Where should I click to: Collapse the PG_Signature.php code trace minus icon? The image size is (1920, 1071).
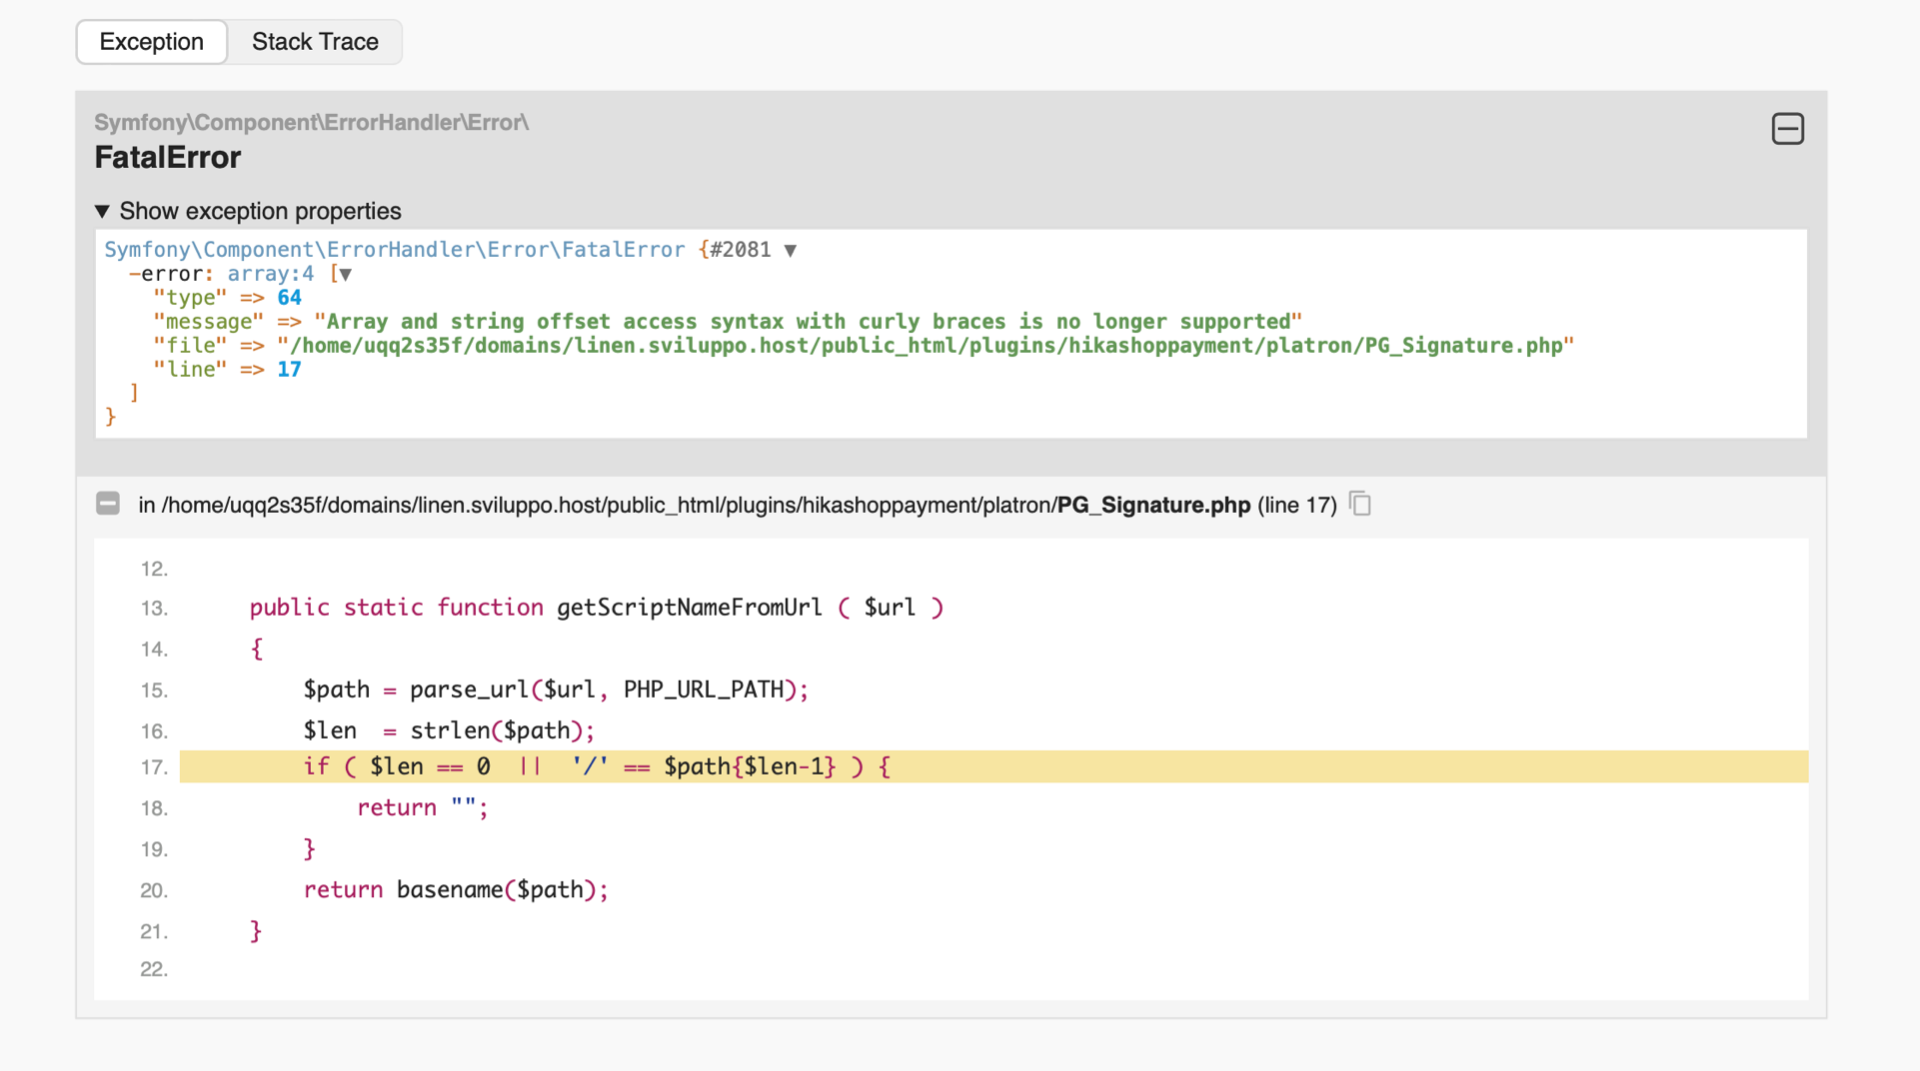[x=108, y=504]
